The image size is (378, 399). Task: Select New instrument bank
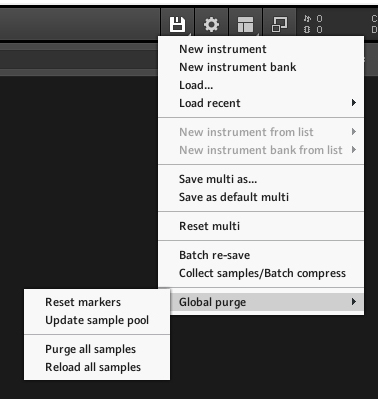[x=261, y=67]
